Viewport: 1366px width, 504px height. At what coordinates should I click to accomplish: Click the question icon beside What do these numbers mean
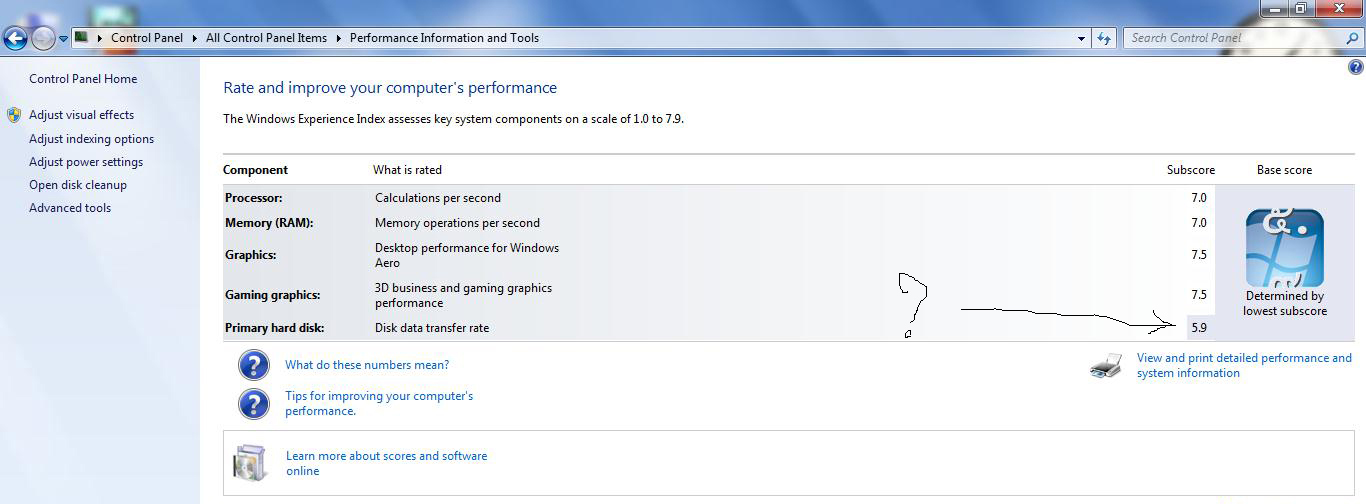pyautogui.click(x=254, y=364)
